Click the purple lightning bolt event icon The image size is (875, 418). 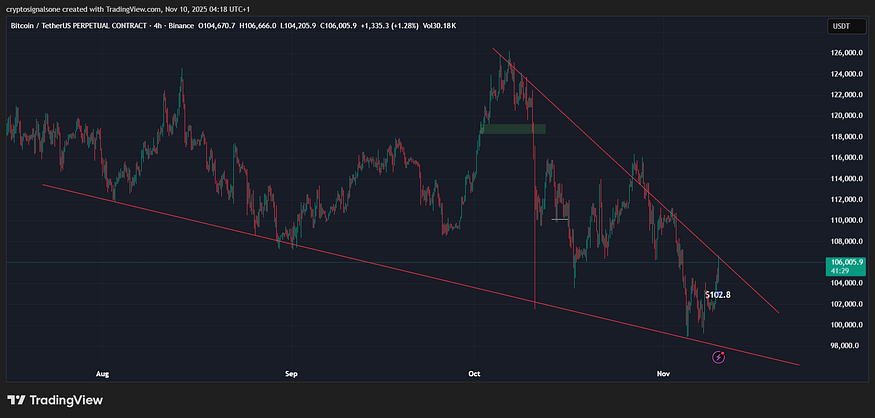[x=718, y=356]
